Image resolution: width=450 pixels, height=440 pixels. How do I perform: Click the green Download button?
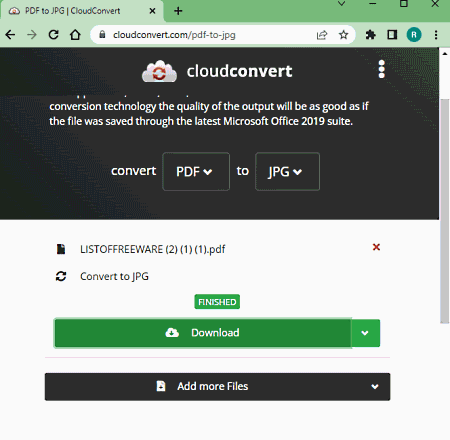point(203,333)
